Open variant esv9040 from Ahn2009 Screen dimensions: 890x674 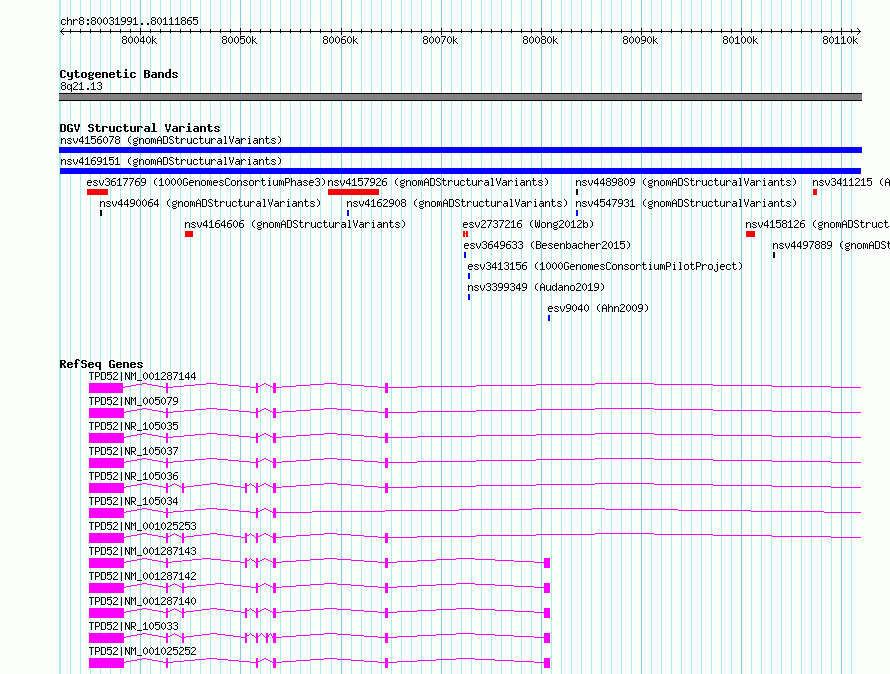click(x=598, y=308)
